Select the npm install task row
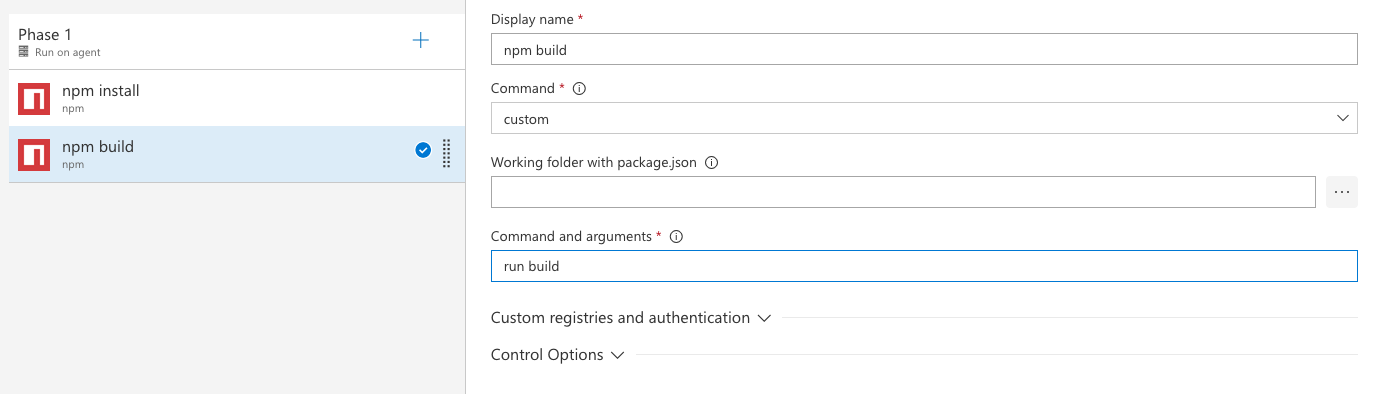The height and width of the screenshot is (394, 1377). tap(237, 98)
